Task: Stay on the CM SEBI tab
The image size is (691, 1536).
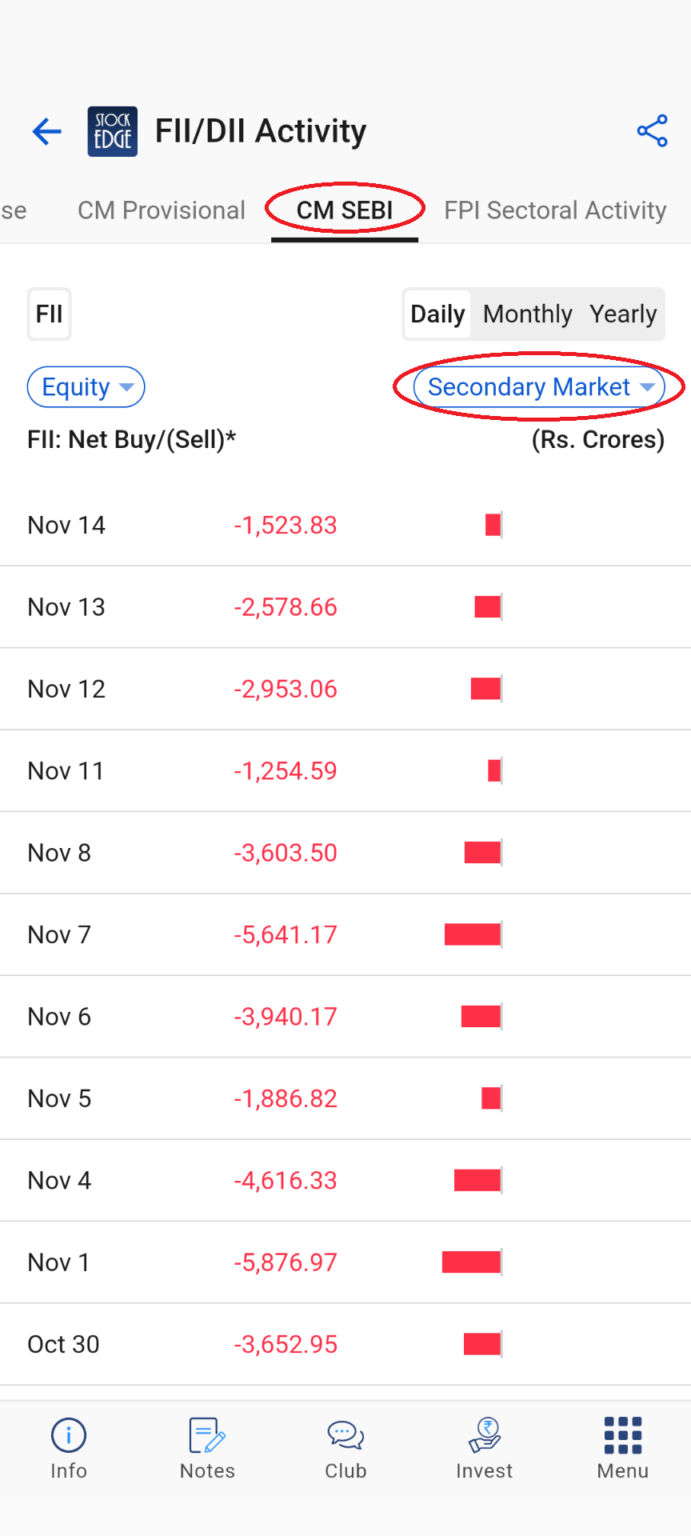Action: [x=344, y=211]
